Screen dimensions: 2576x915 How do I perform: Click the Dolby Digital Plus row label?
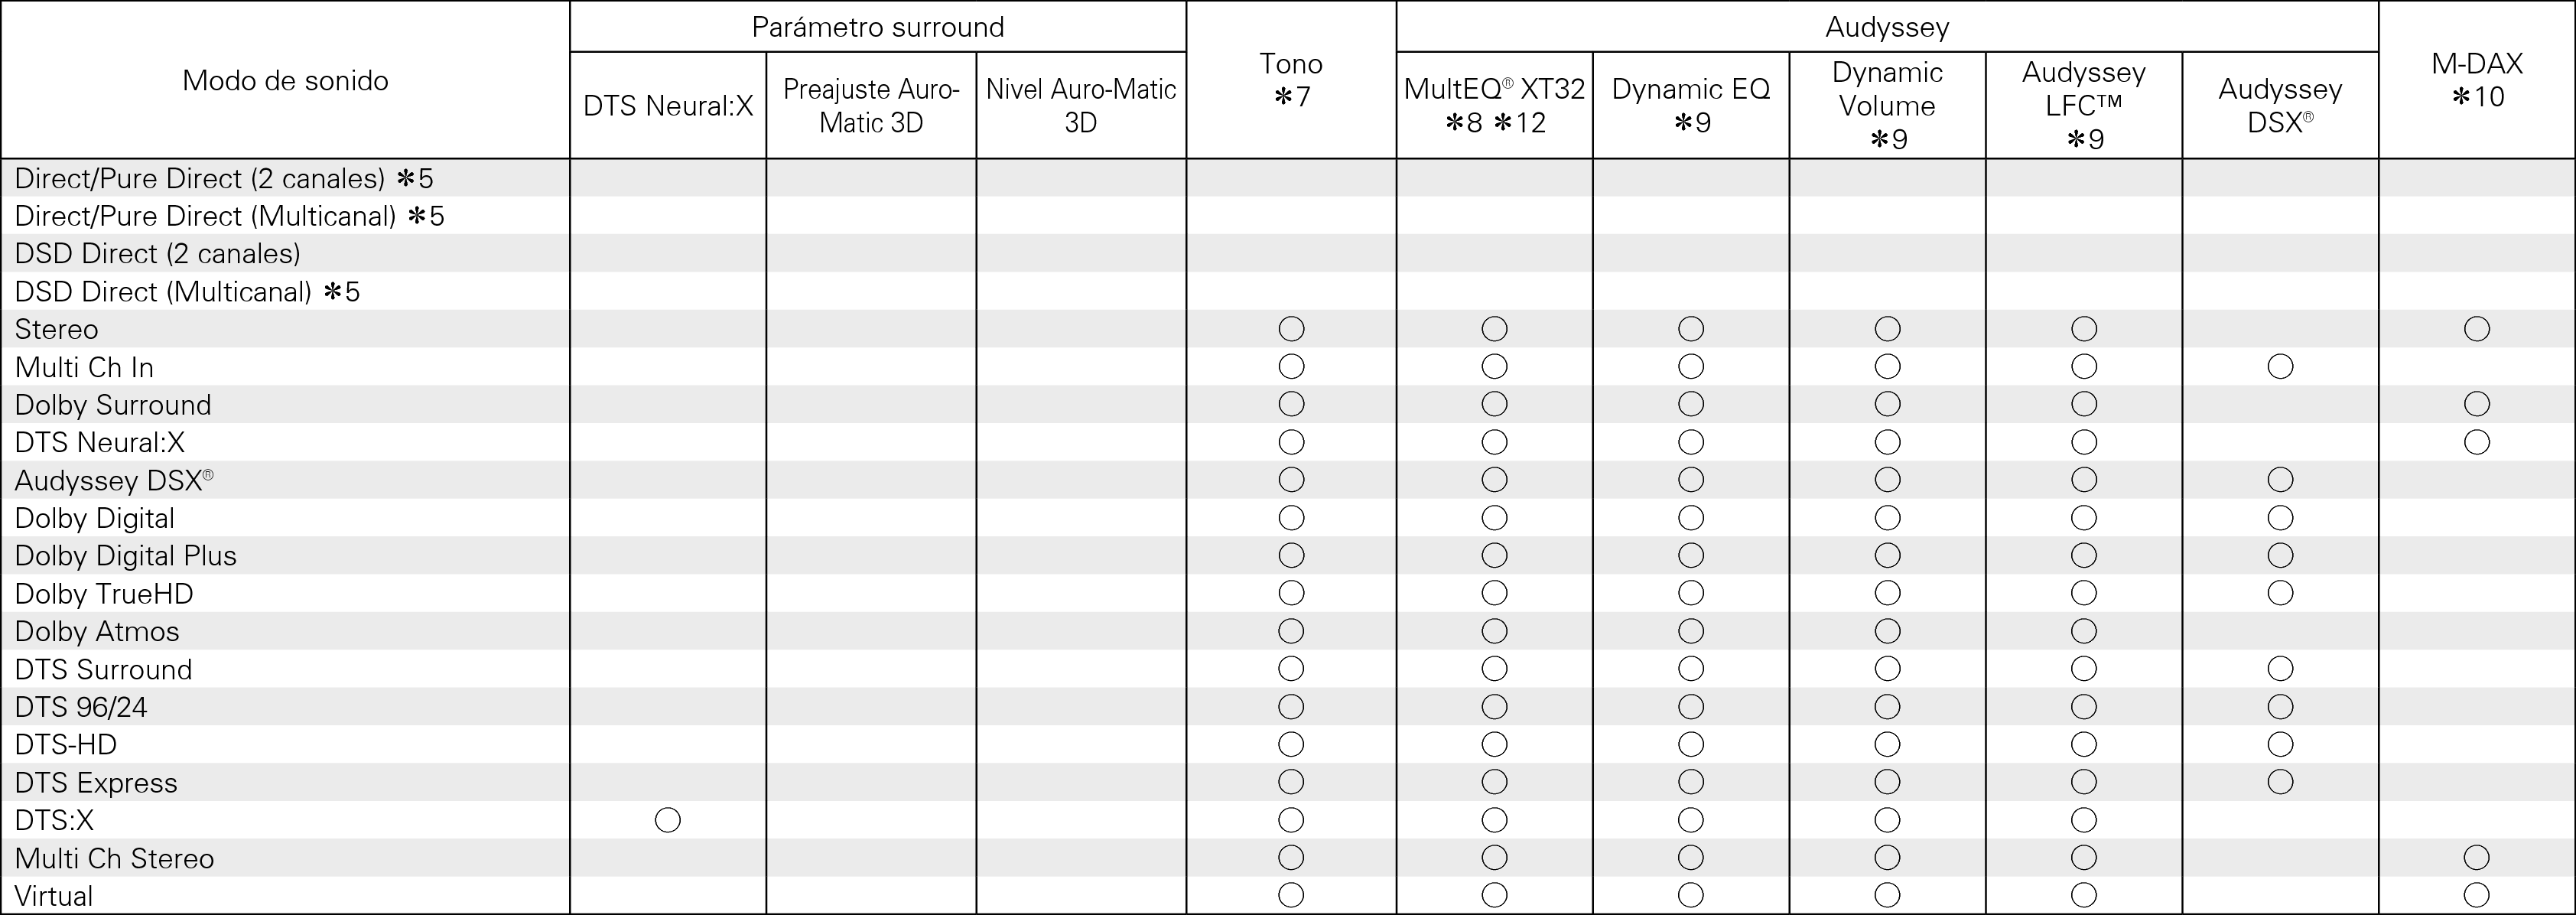[126, 556]
